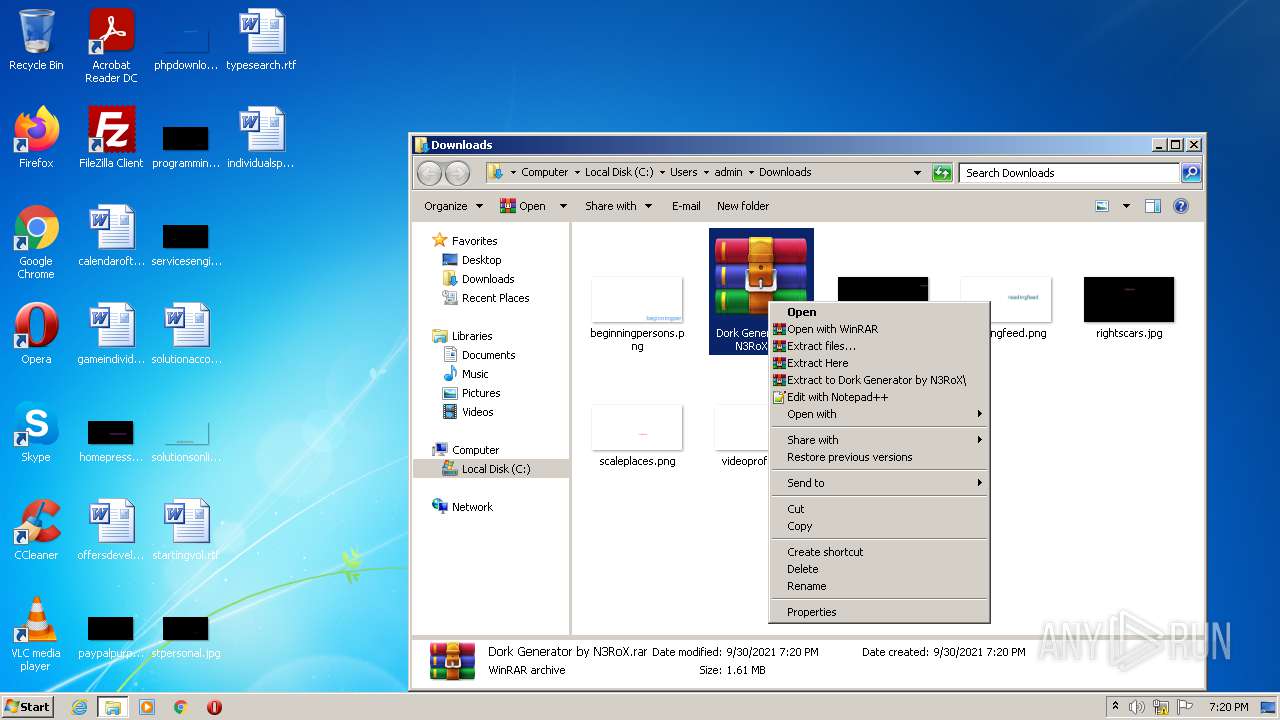Open Firefox desktop shortcut
The height and width of the screenshot is (720, 1280).
(x=36, y=138)
